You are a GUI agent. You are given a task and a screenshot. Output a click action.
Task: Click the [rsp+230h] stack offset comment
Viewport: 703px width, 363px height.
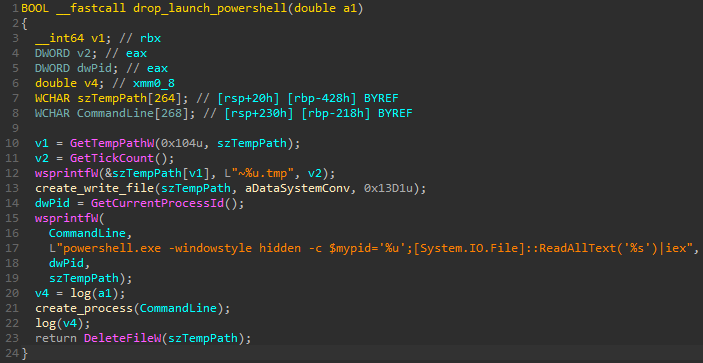[x=260, y=113]
